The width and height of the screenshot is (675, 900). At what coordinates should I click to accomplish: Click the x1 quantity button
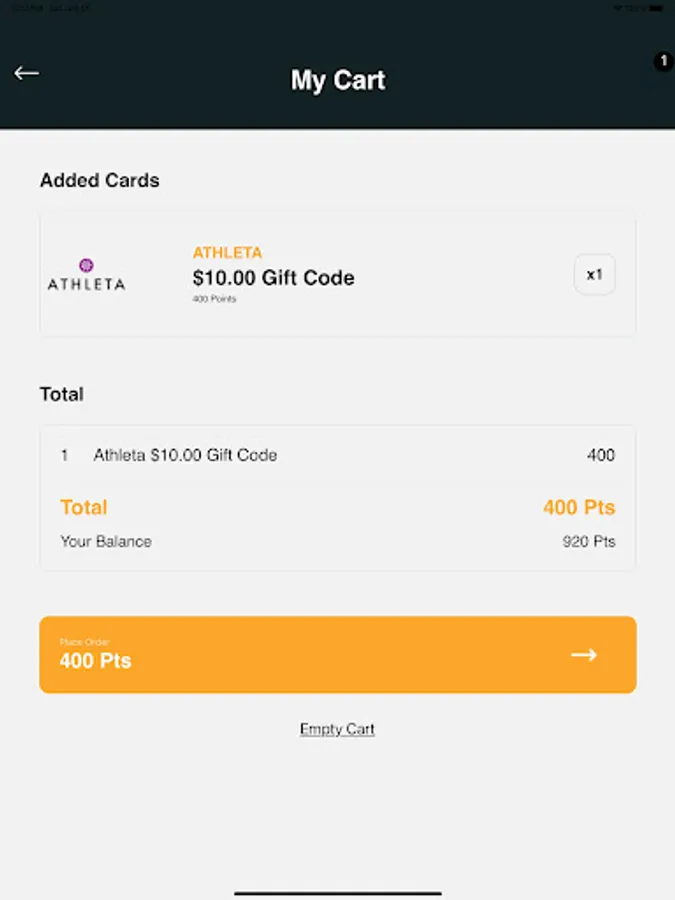[594, 274]
